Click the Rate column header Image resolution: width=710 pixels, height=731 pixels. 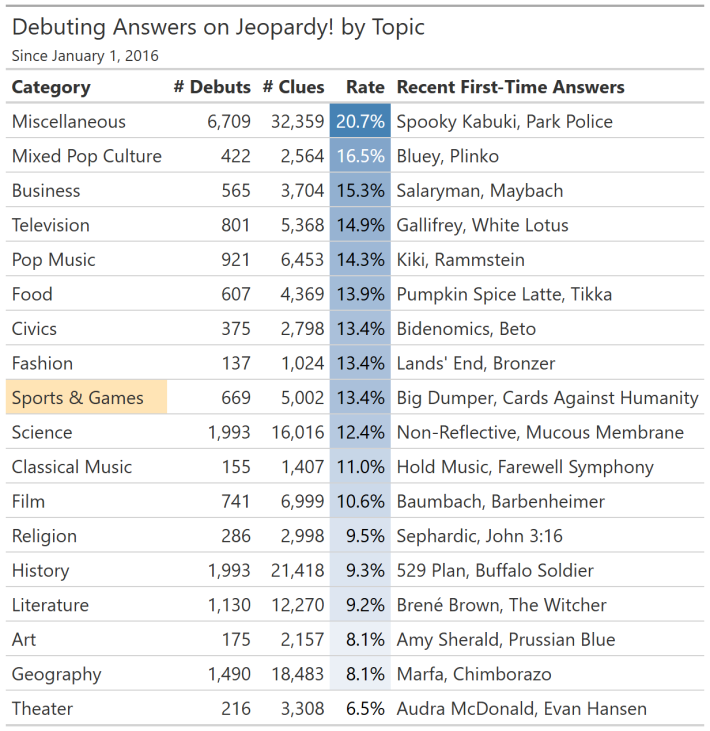[x=365, y=87]
